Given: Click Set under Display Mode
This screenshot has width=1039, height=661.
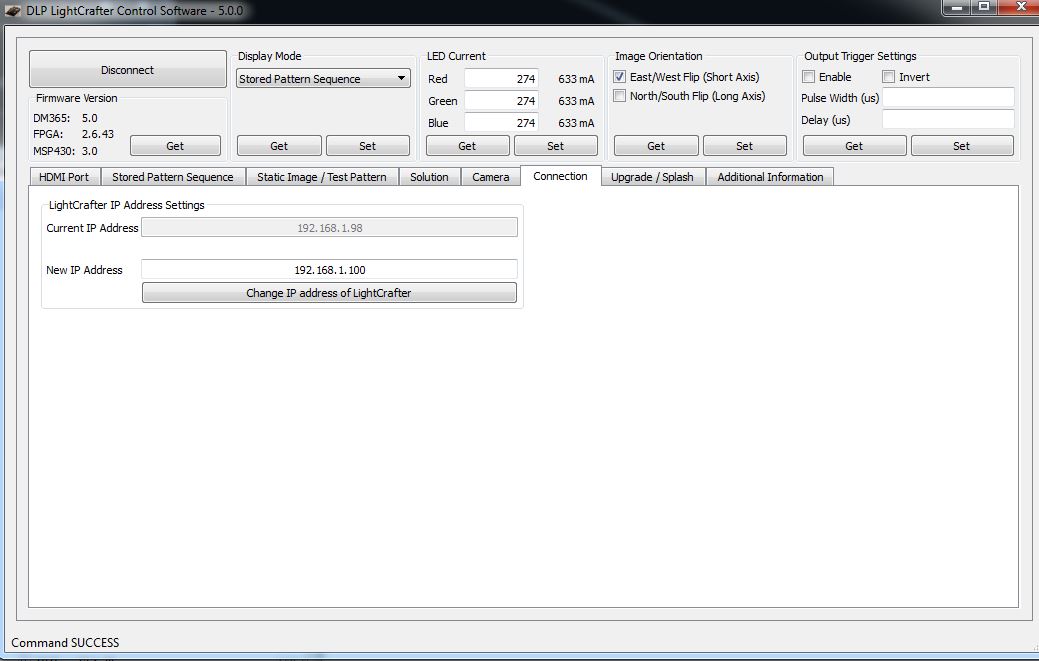Looking at the screenshot, I should pos(368,146).
